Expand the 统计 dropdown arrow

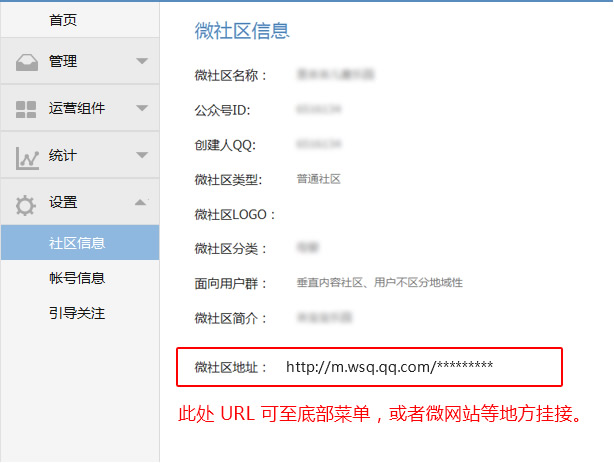coord(141,155)
